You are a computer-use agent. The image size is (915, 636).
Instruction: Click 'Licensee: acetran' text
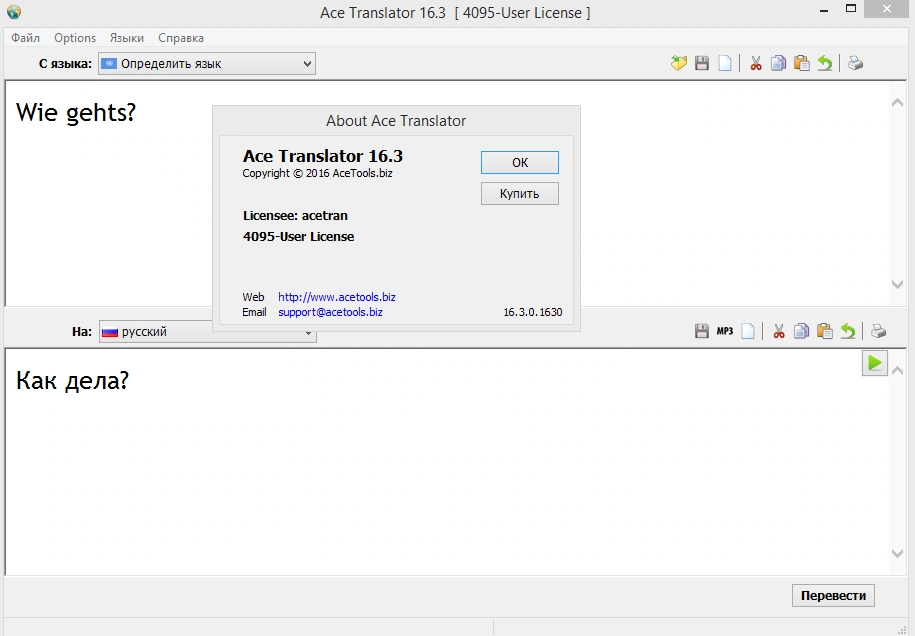tap(295, 216)
